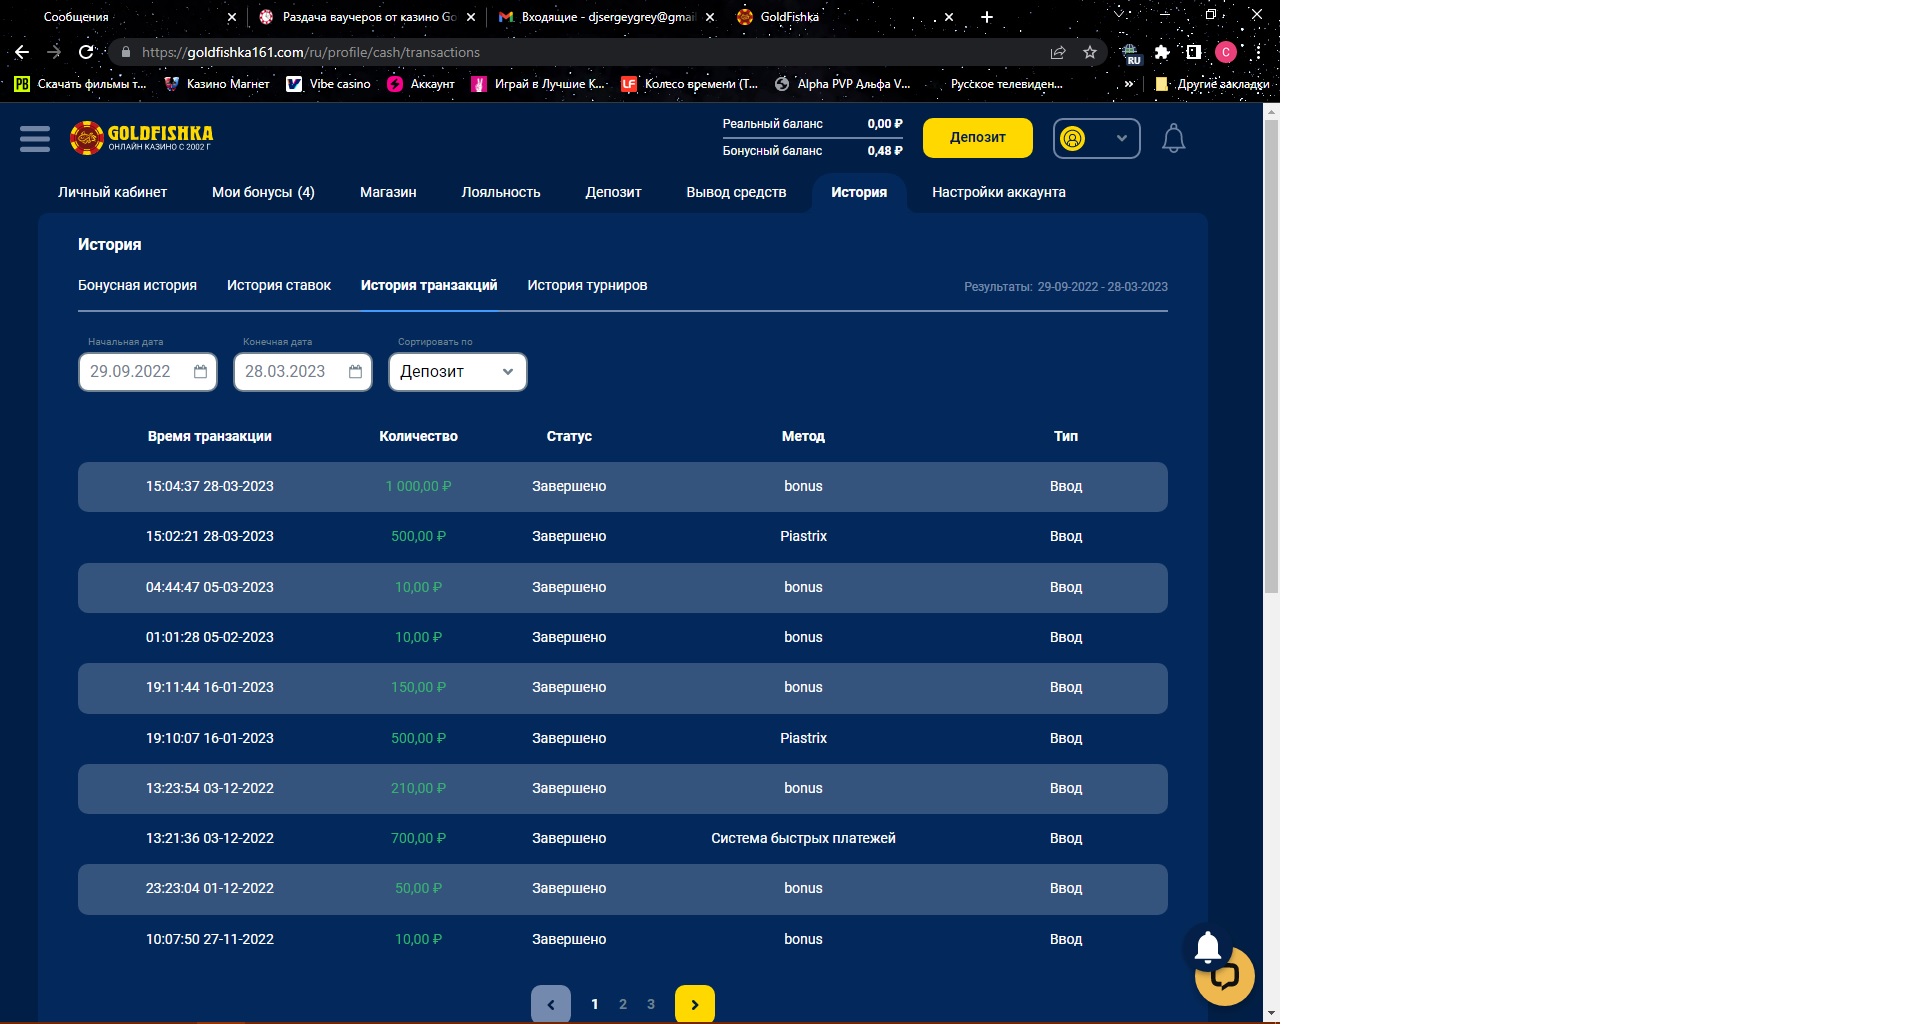Open the Другие закладки bookmarks folder
Screen dimensions: 1907x1024
1212,84
